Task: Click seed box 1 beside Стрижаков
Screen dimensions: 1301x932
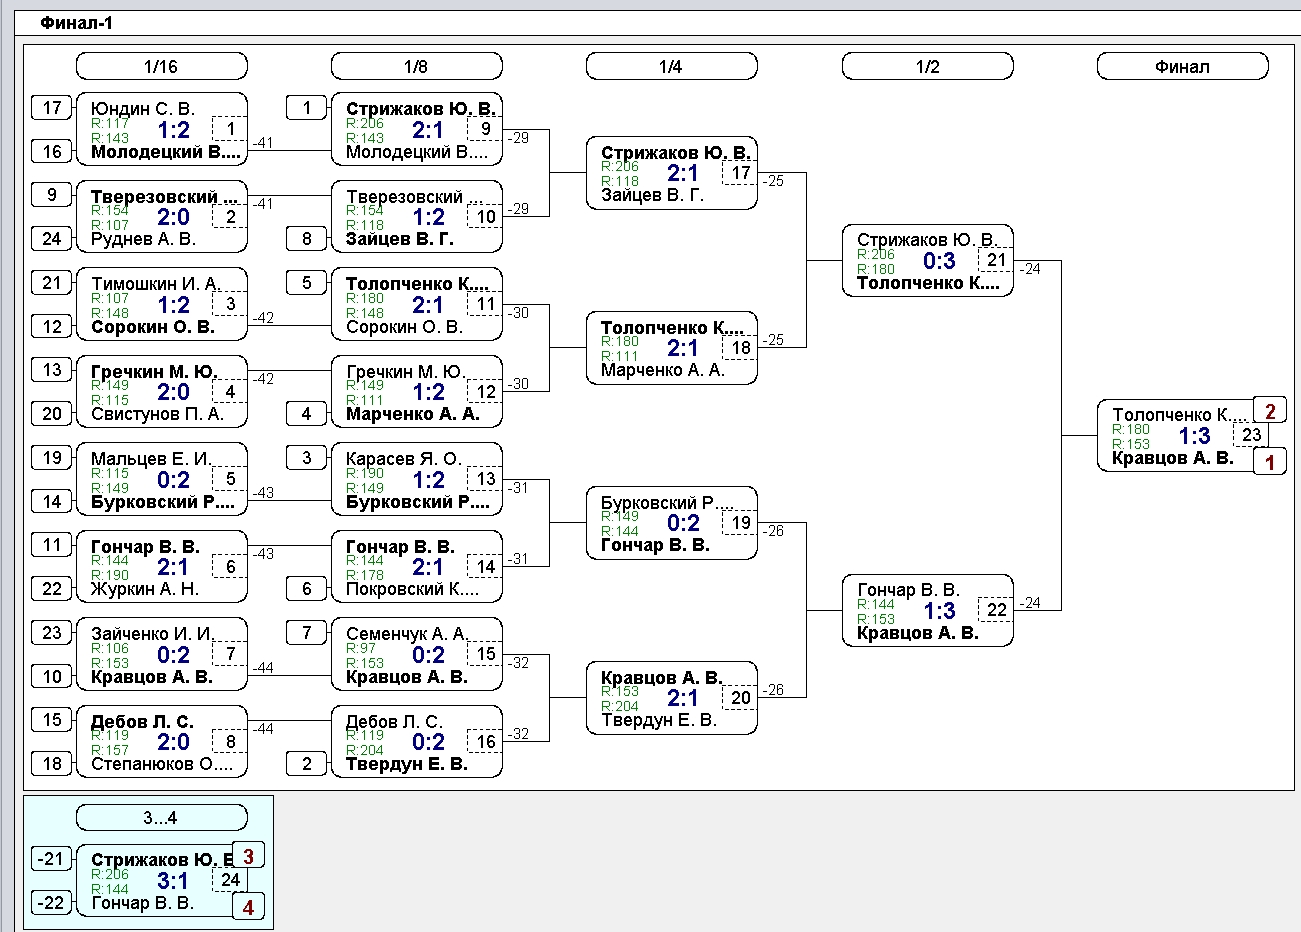Action: (307, 108)
